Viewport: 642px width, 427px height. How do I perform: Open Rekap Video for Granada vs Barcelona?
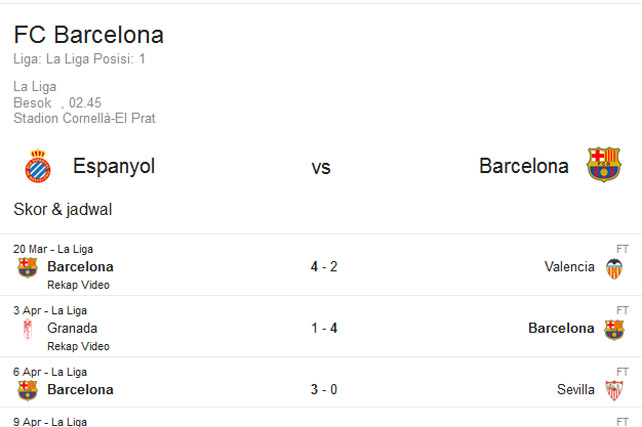coord(78,346)
